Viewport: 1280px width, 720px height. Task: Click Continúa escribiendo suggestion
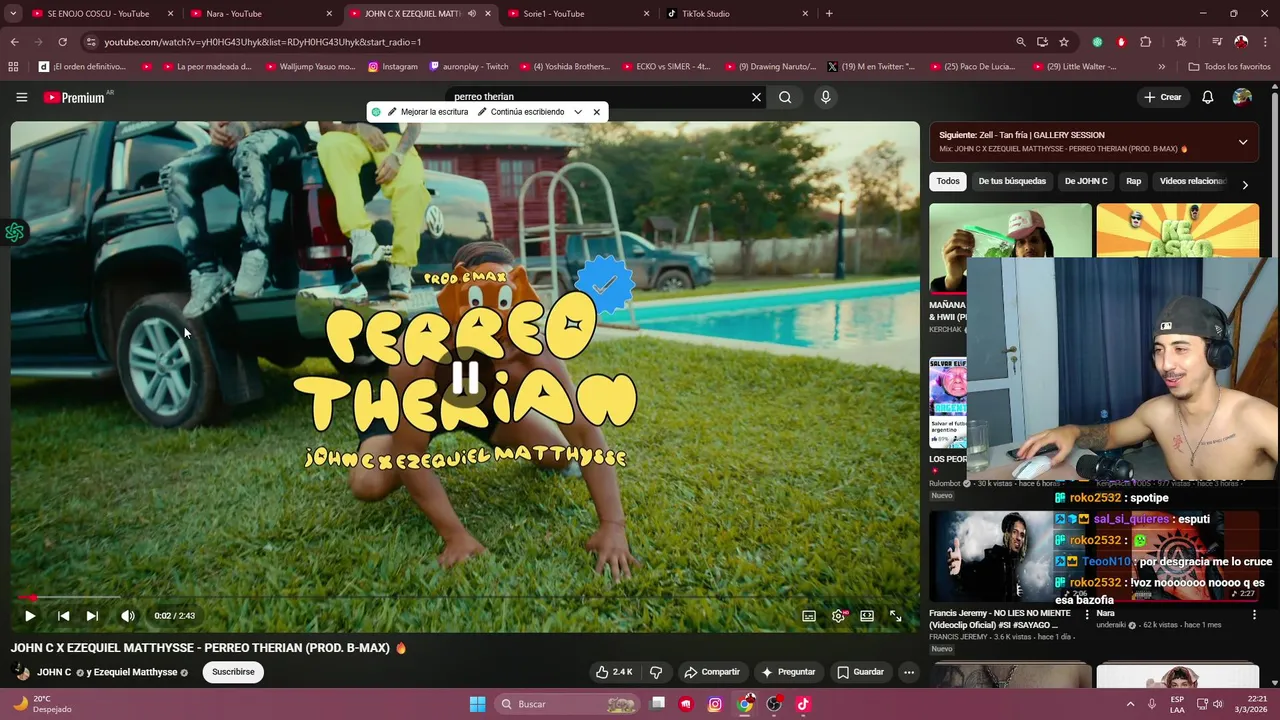(521, 112)
